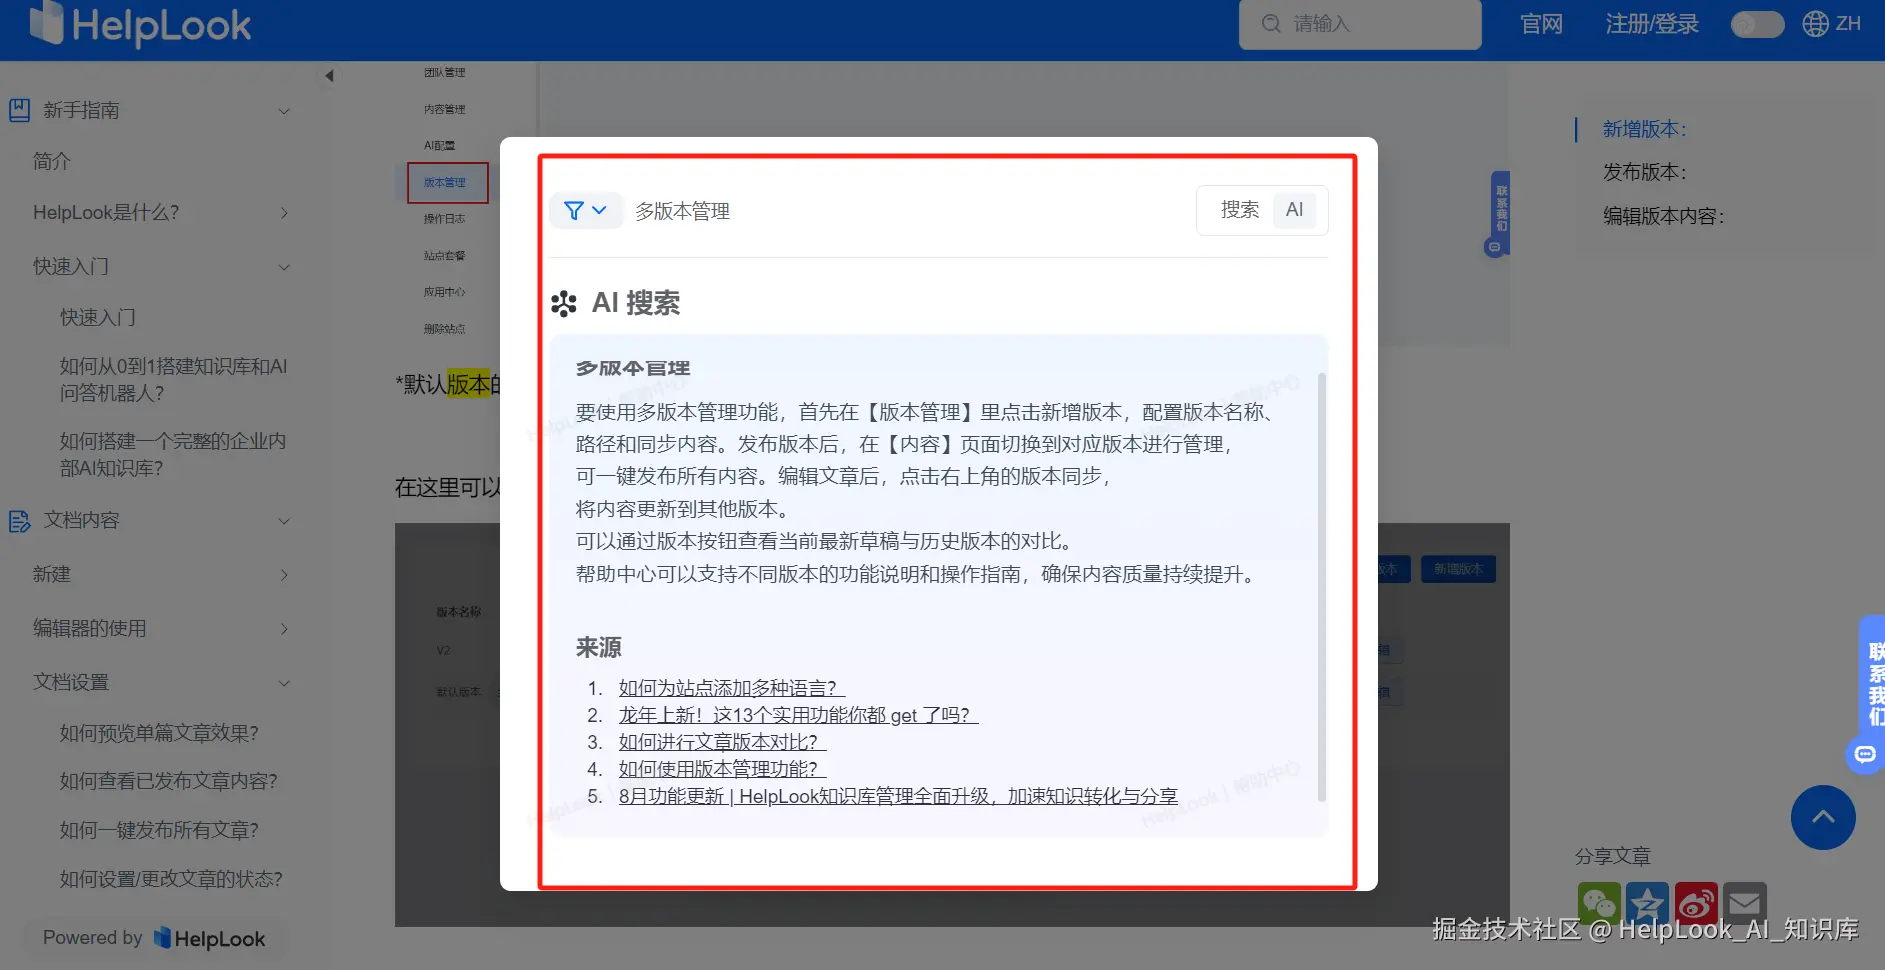Click the 新增版本 button in the background image

[1458, 569]
